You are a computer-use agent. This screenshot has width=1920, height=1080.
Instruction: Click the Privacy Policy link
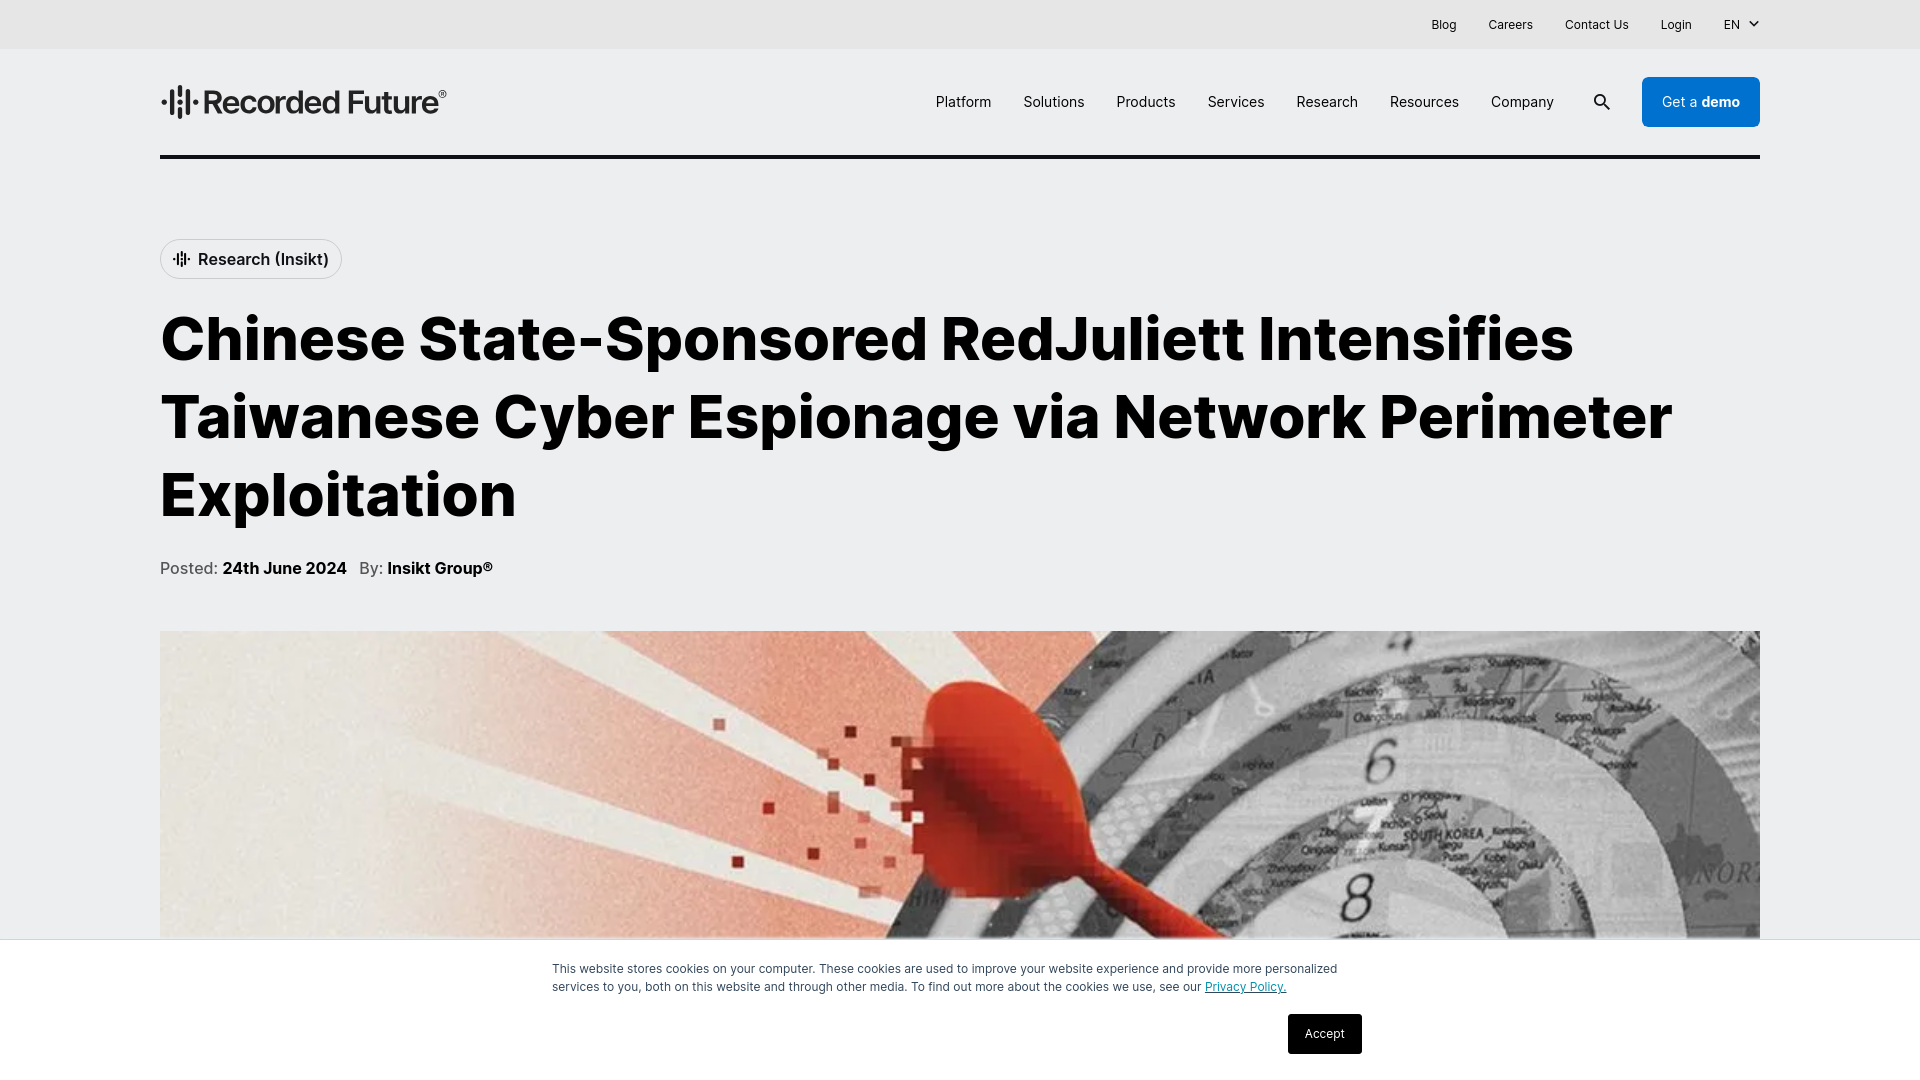click(x=1245, y=986)
